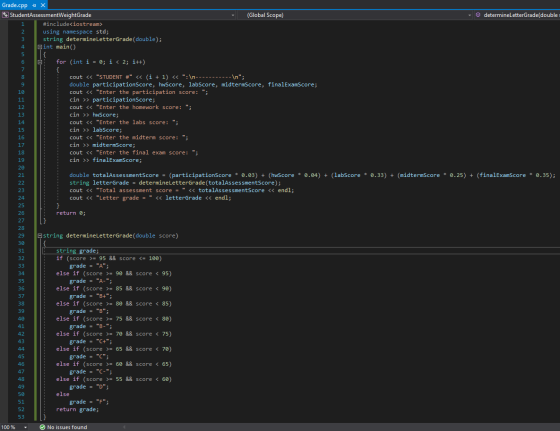Click the determineLetterGrade member icon

click(x=478, y=15)
